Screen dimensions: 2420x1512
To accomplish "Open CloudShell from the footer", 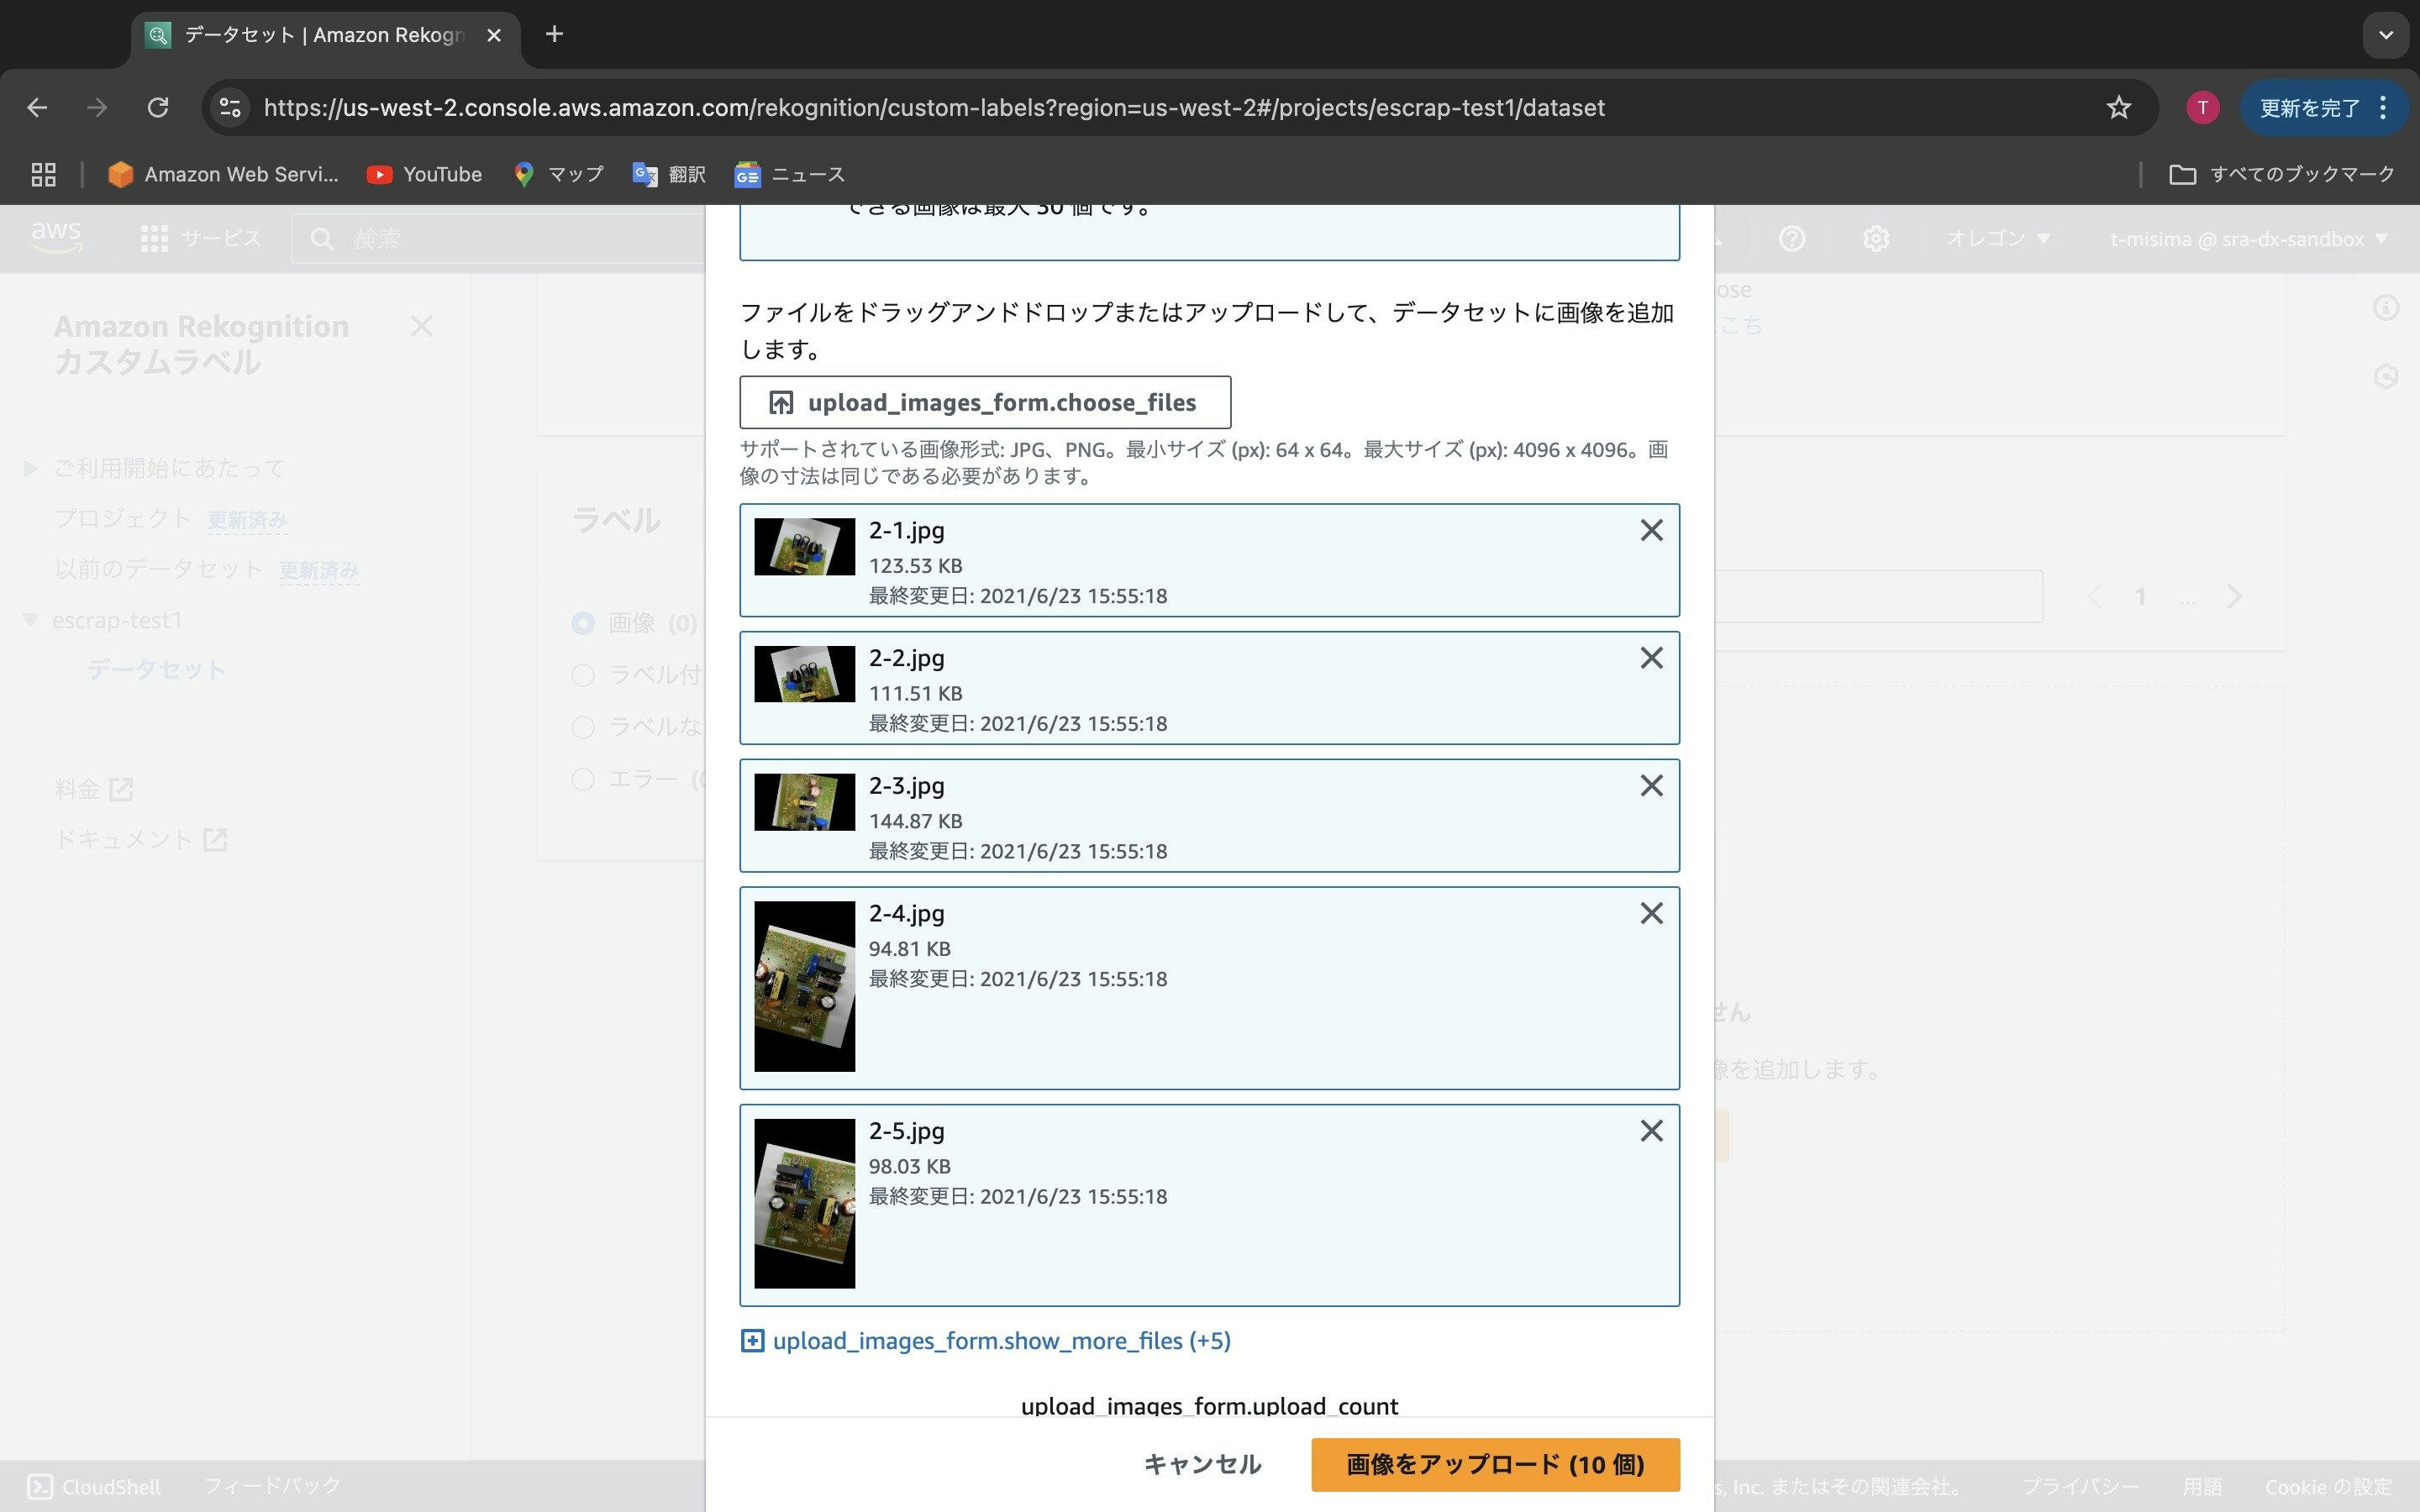I will point(93,1486).
